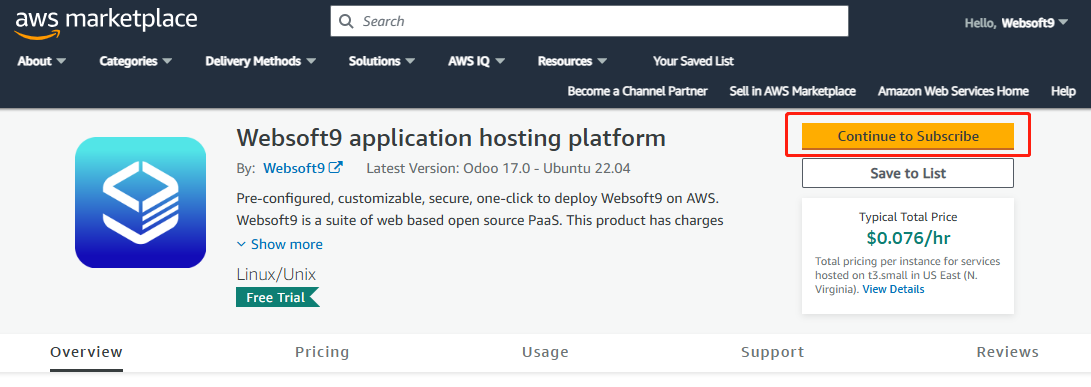Open the Categories dropdown menu
Screen dimensions: 1091x387
[136, 61]
